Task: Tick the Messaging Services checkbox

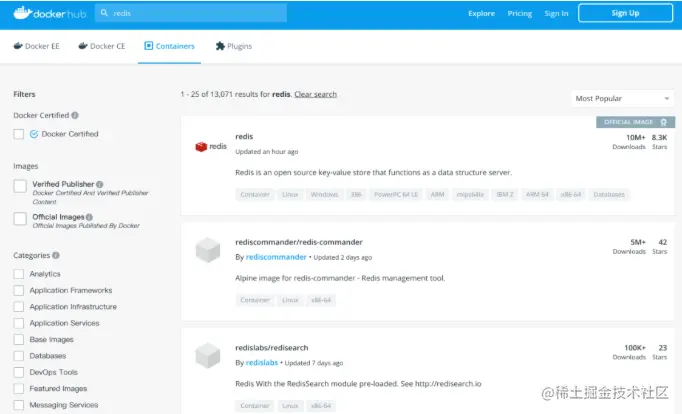Action: (19, 405)
